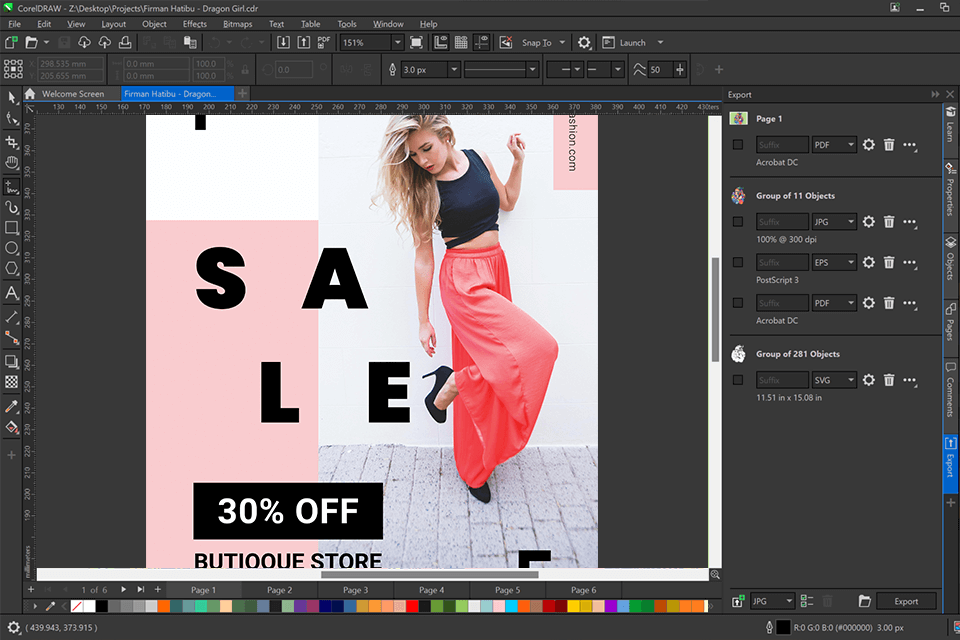Viewport: 960px width, 640px height.
Task: Select the Pan hand tool
Action: (12, 163)
